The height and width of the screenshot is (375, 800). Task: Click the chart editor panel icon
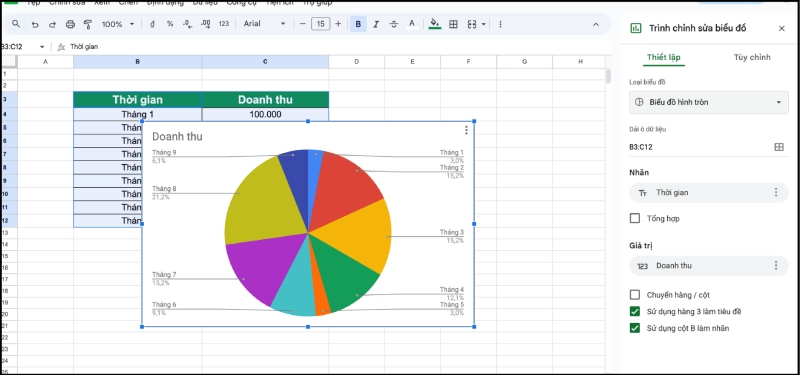point(636,28)
